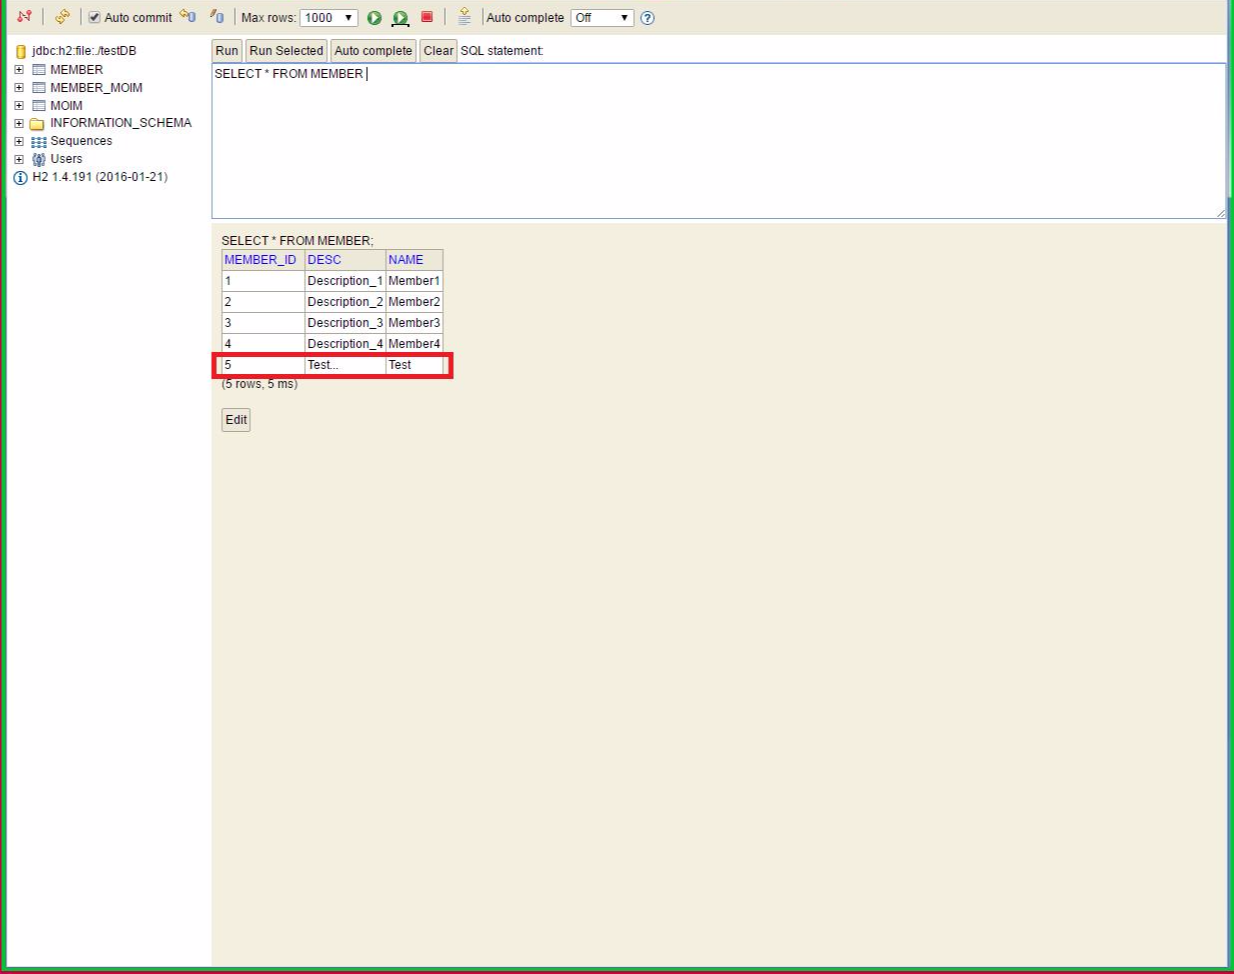This screenshot has height=974, width=1234.
Task: Click the red Cancel statement icon
Action: [x=427, y=17]
